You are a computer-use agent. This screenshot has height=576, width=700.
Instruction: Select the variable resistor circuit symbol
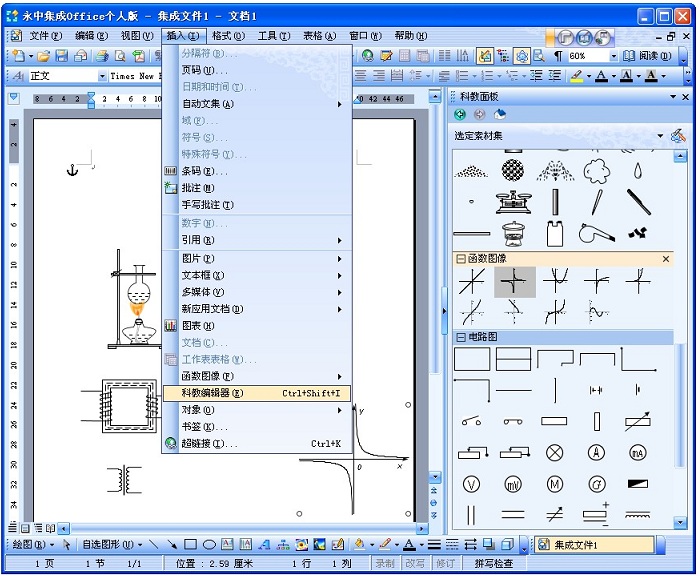[x=638, y=421]
